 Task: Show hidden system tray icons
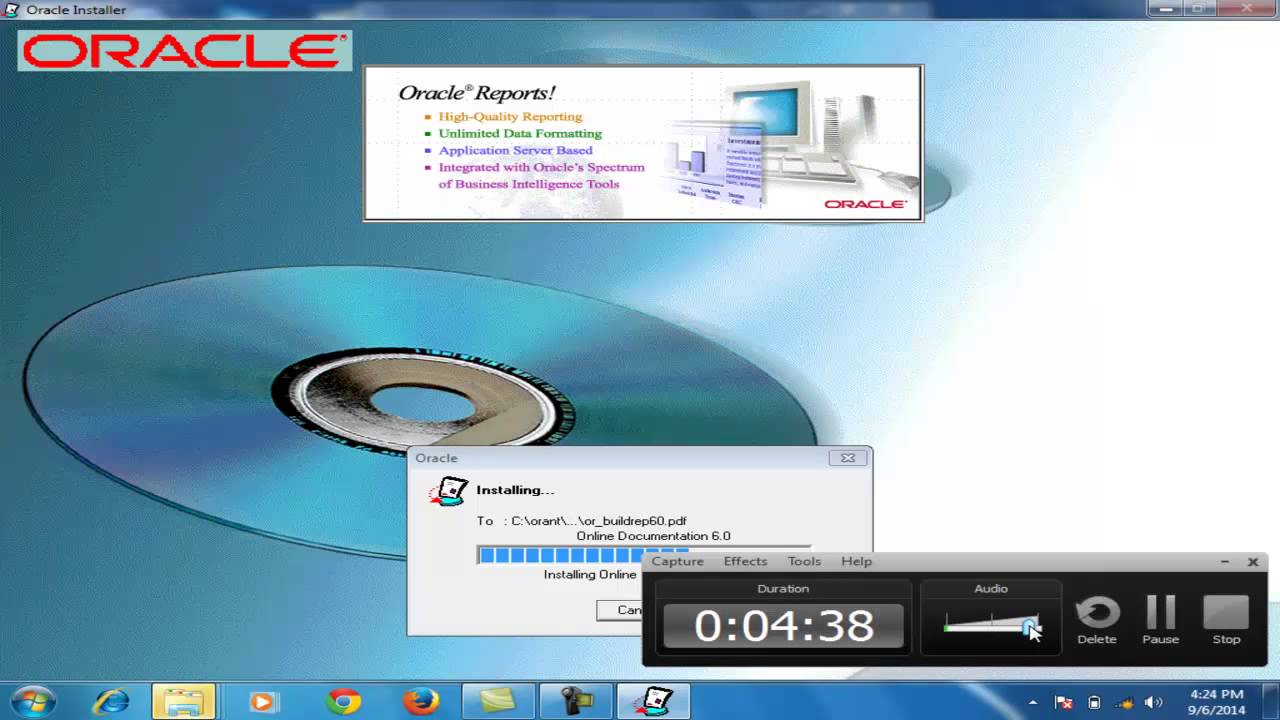pos(1033,703)
